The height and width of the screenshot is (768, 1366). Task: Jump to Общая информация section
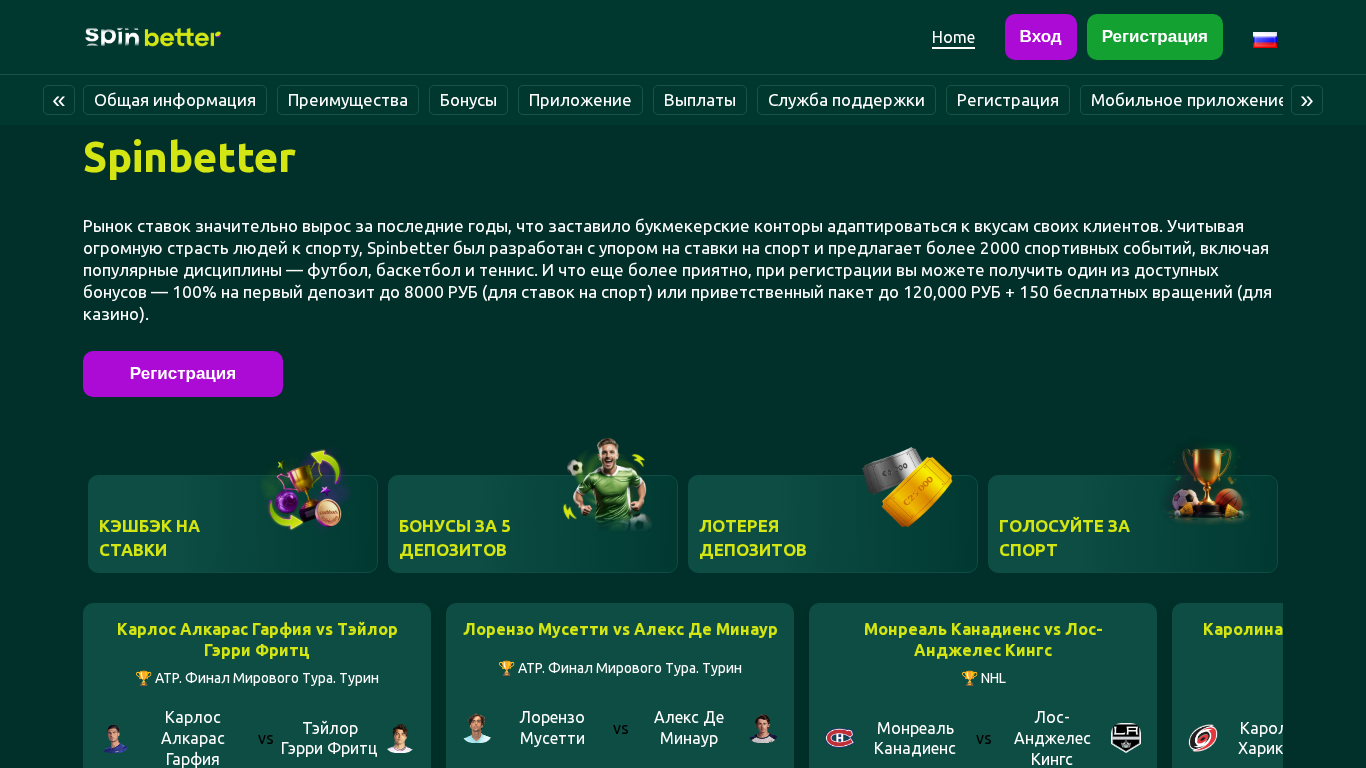(175, 100)
